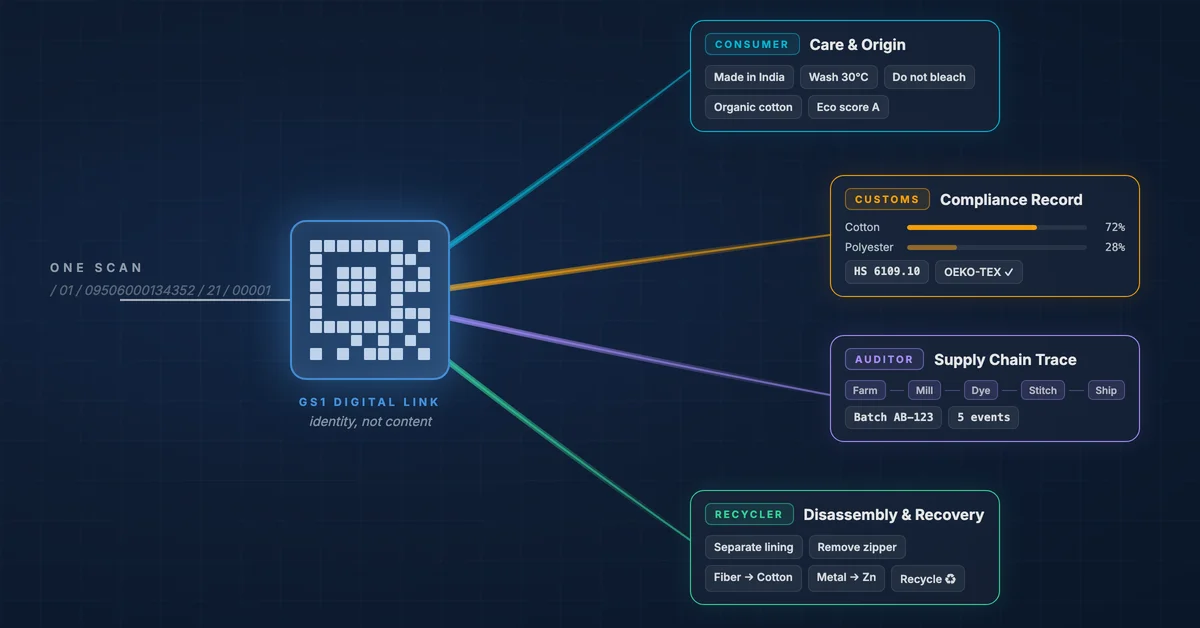Click the AUDITOR badge
The width and height of the screenshot is (1200, 628).
[x=884, y=359]
